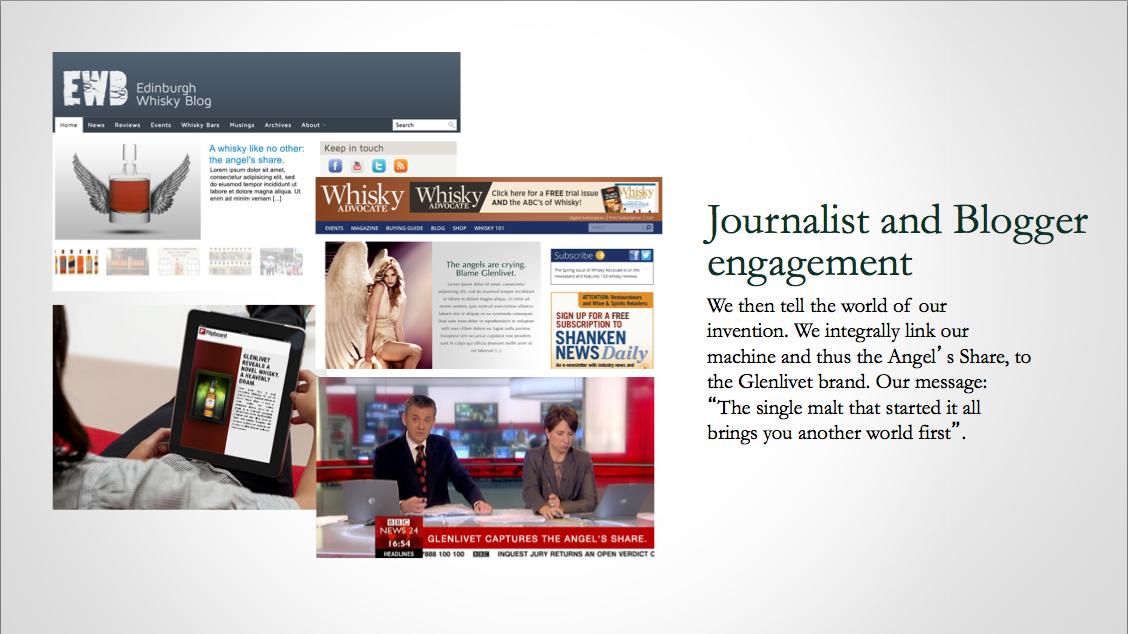Click the 16:54 time on BBC ticker
The height and width of the screenshot is (634, 1128).
(x=399, y=543)
